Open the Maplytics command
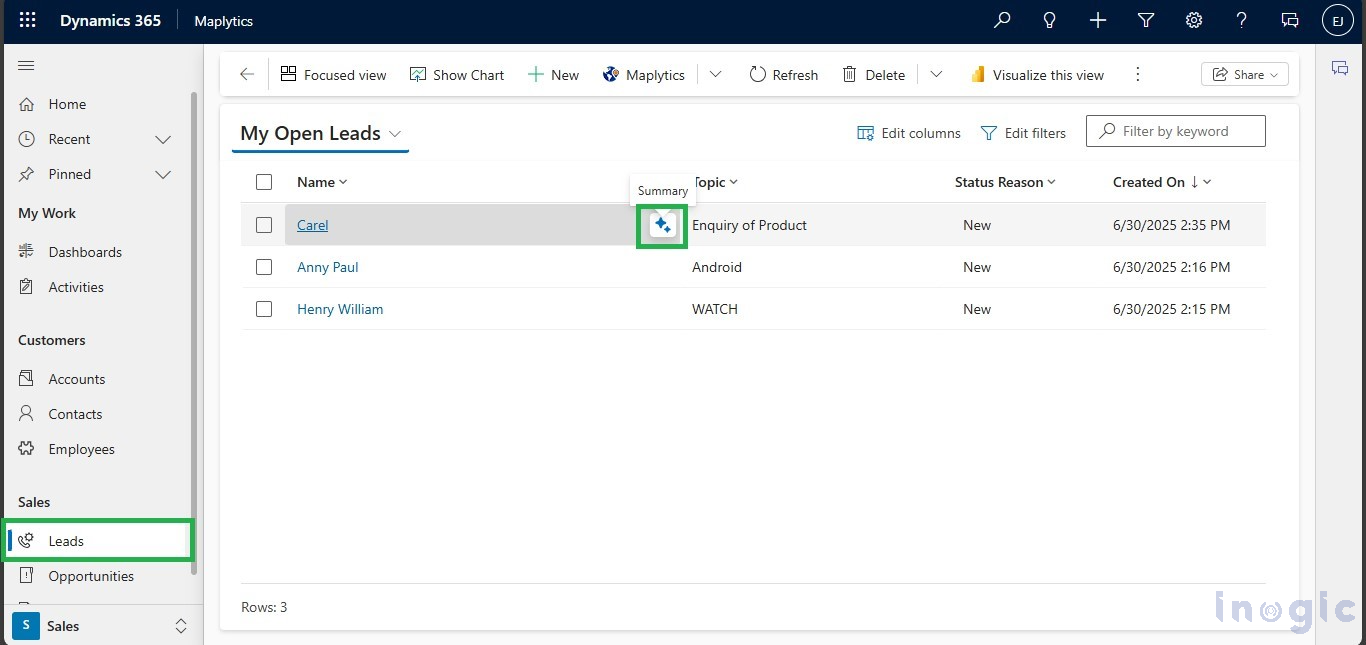 pyautogui.click(x=644, y=75)
